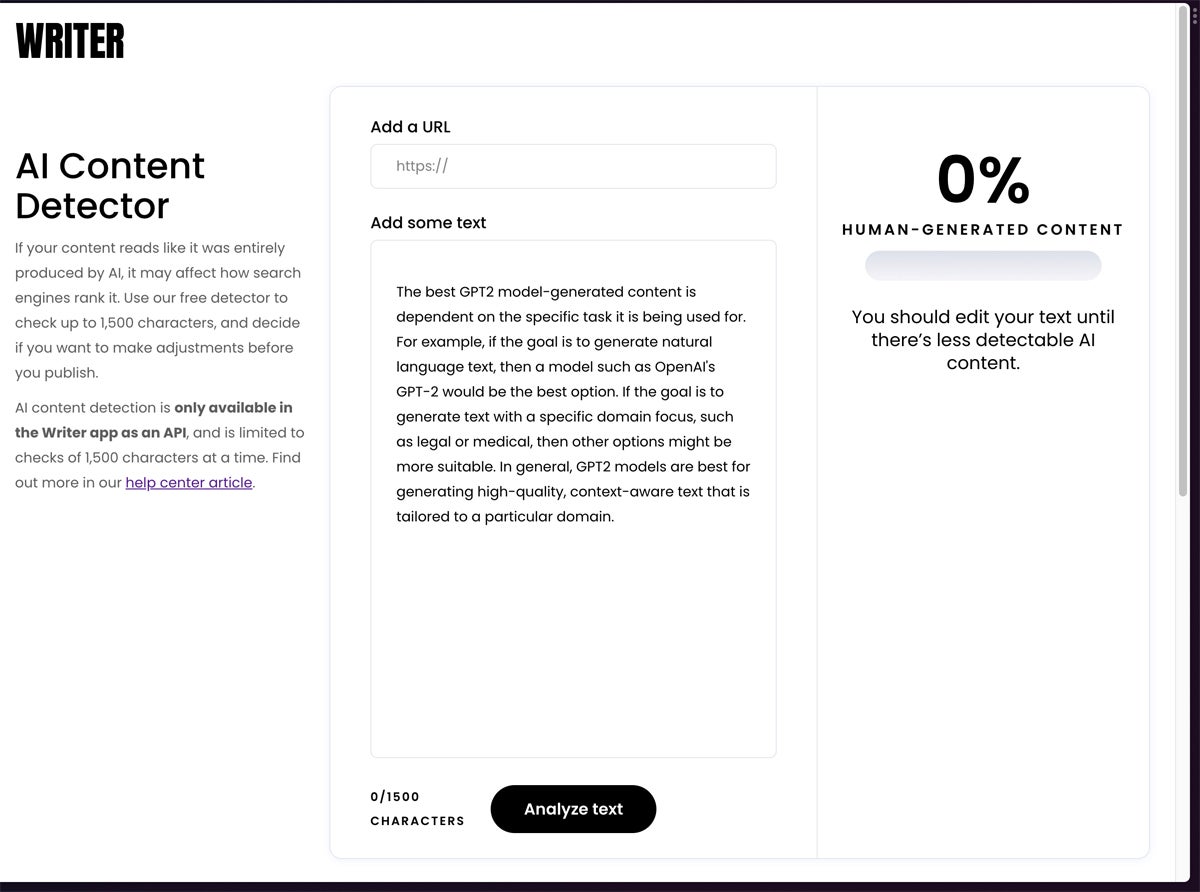Click the human-generated content progress bar
Image resolution: width=1200 pixels, height=892 pixels.
(983, 265)
